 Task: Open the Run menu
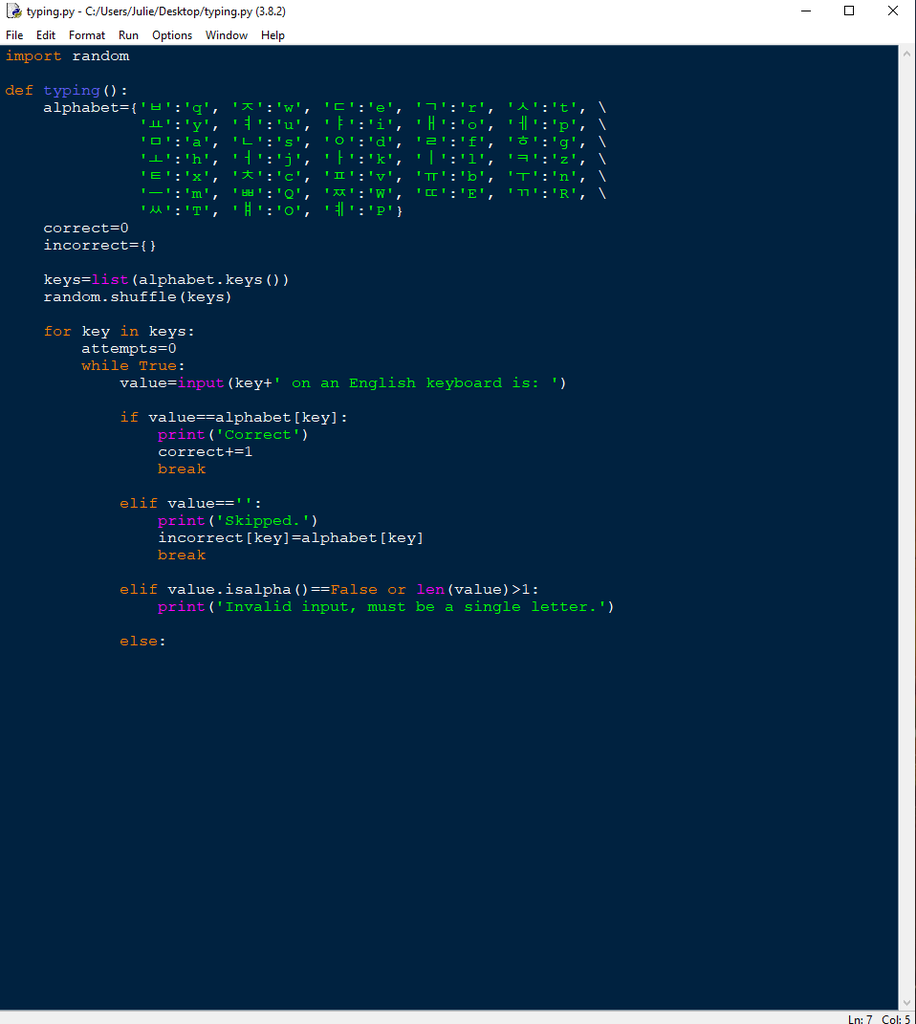tap(128, 35)
